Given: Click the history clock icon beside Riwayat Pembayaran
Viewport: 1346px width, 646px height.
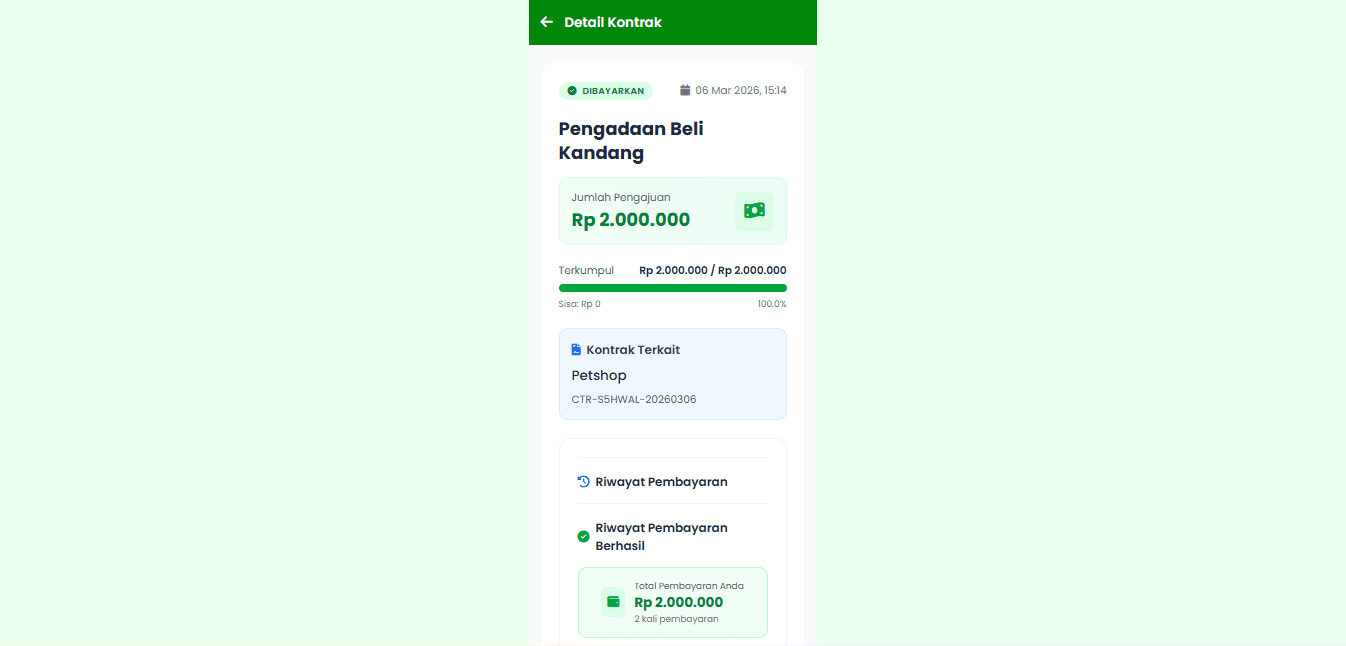Looking at the screenshot, I should point(582,480).
